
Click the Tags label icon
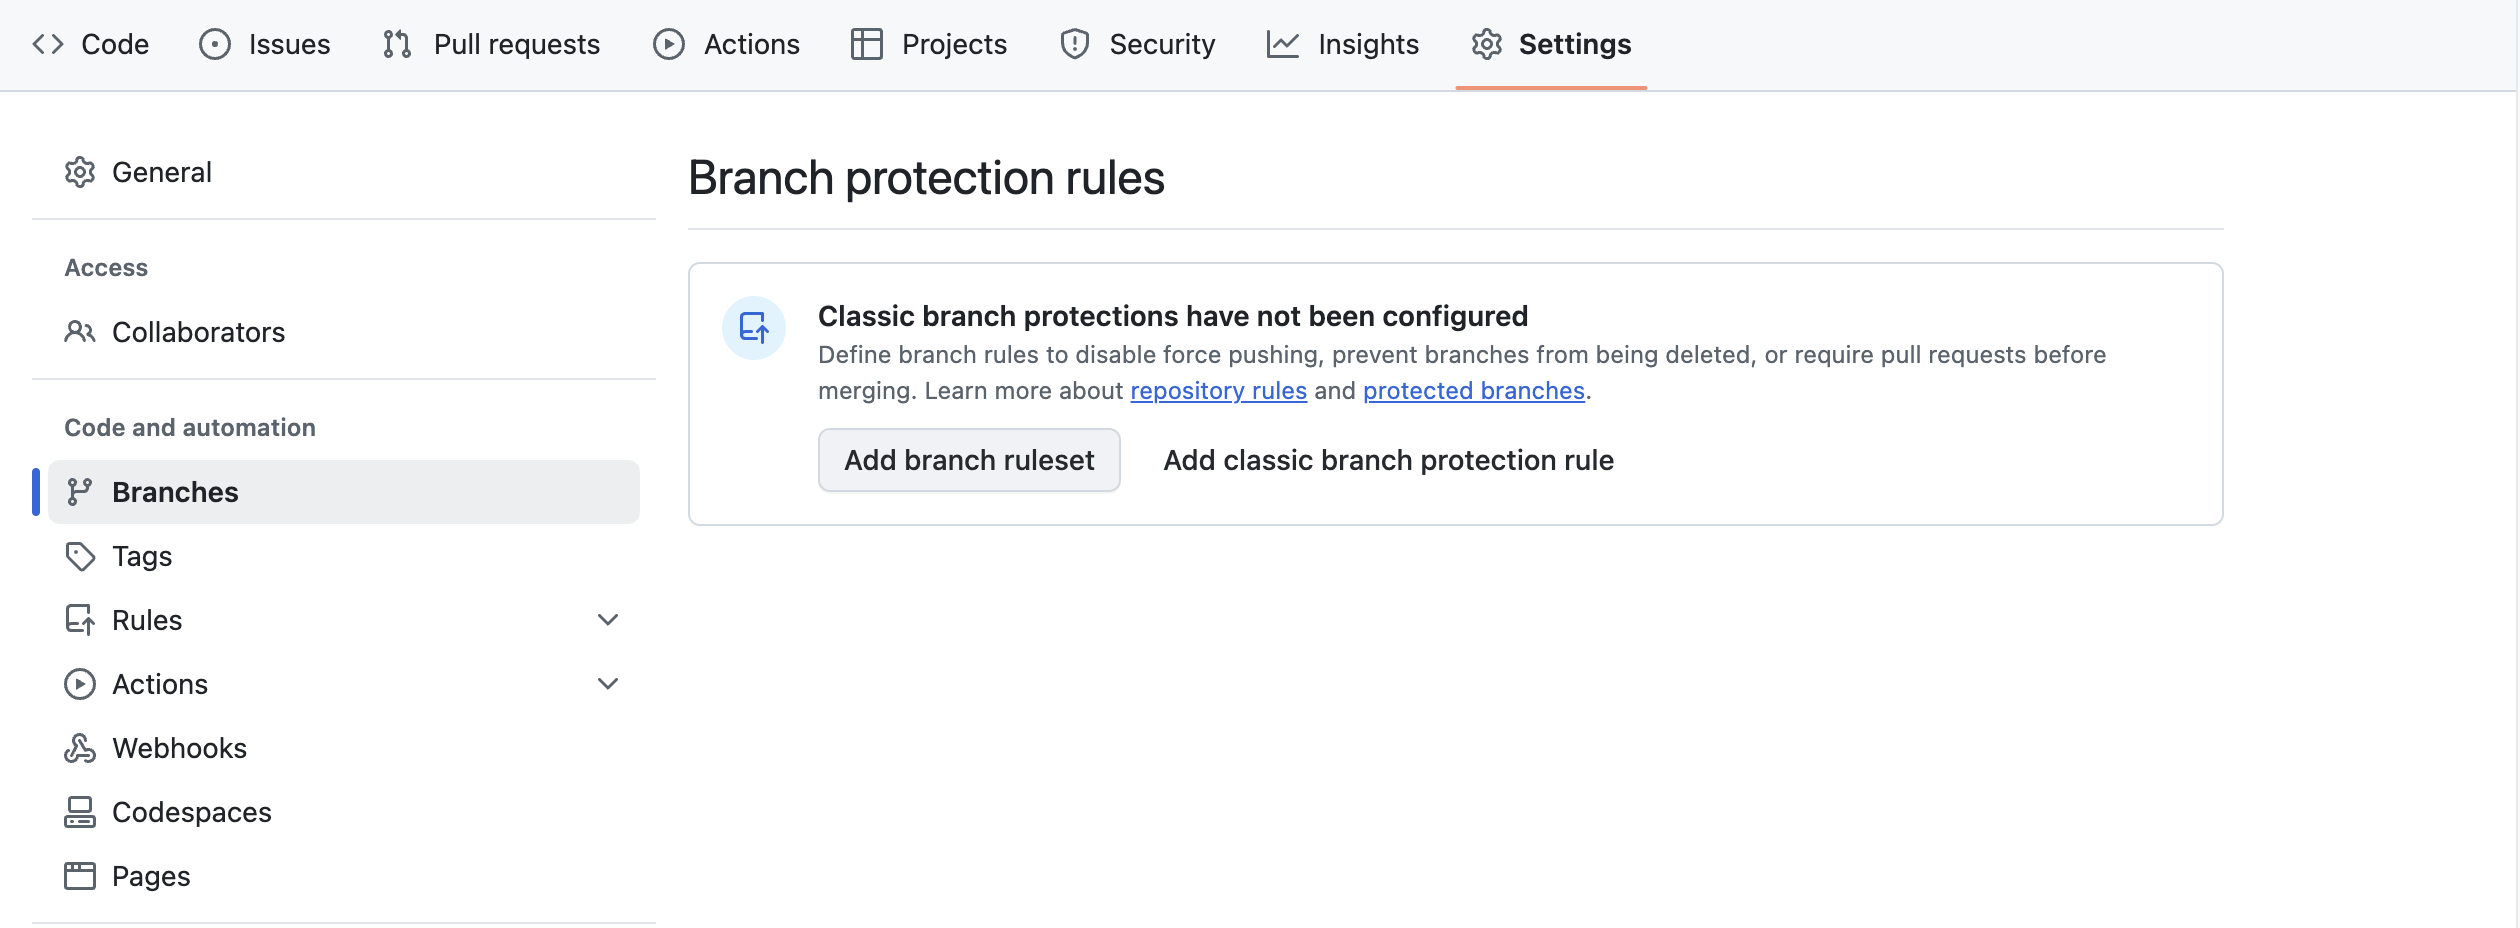click(81, 556)
